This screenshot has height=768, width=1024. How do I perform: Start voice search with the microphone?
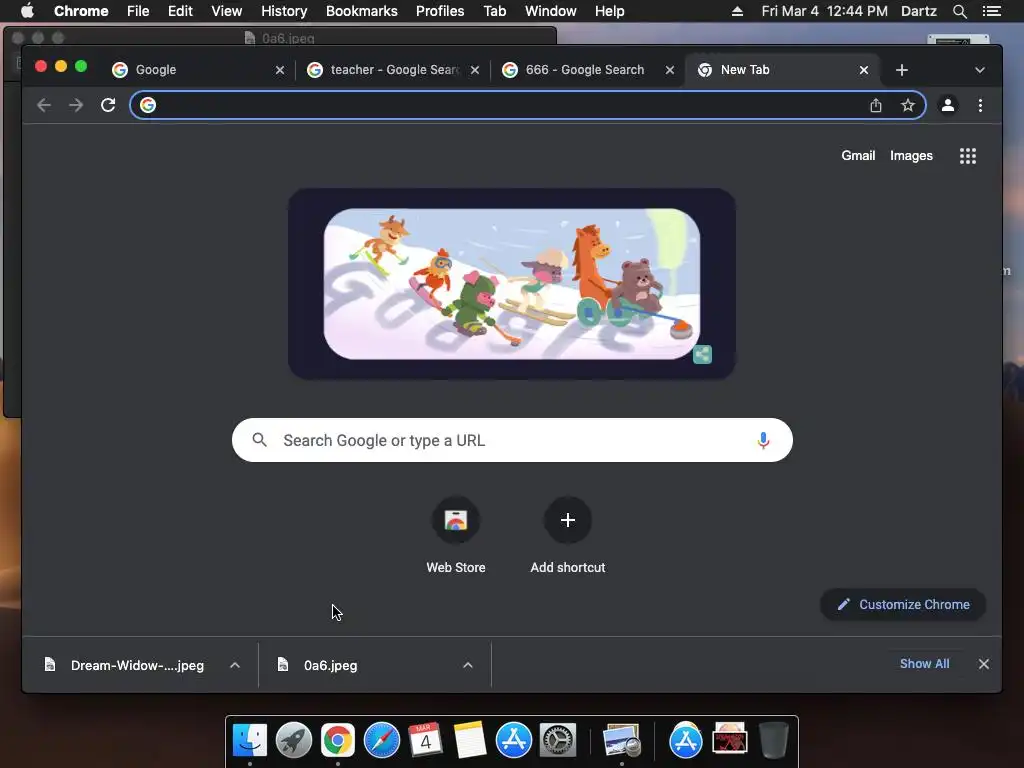(763, 440)
